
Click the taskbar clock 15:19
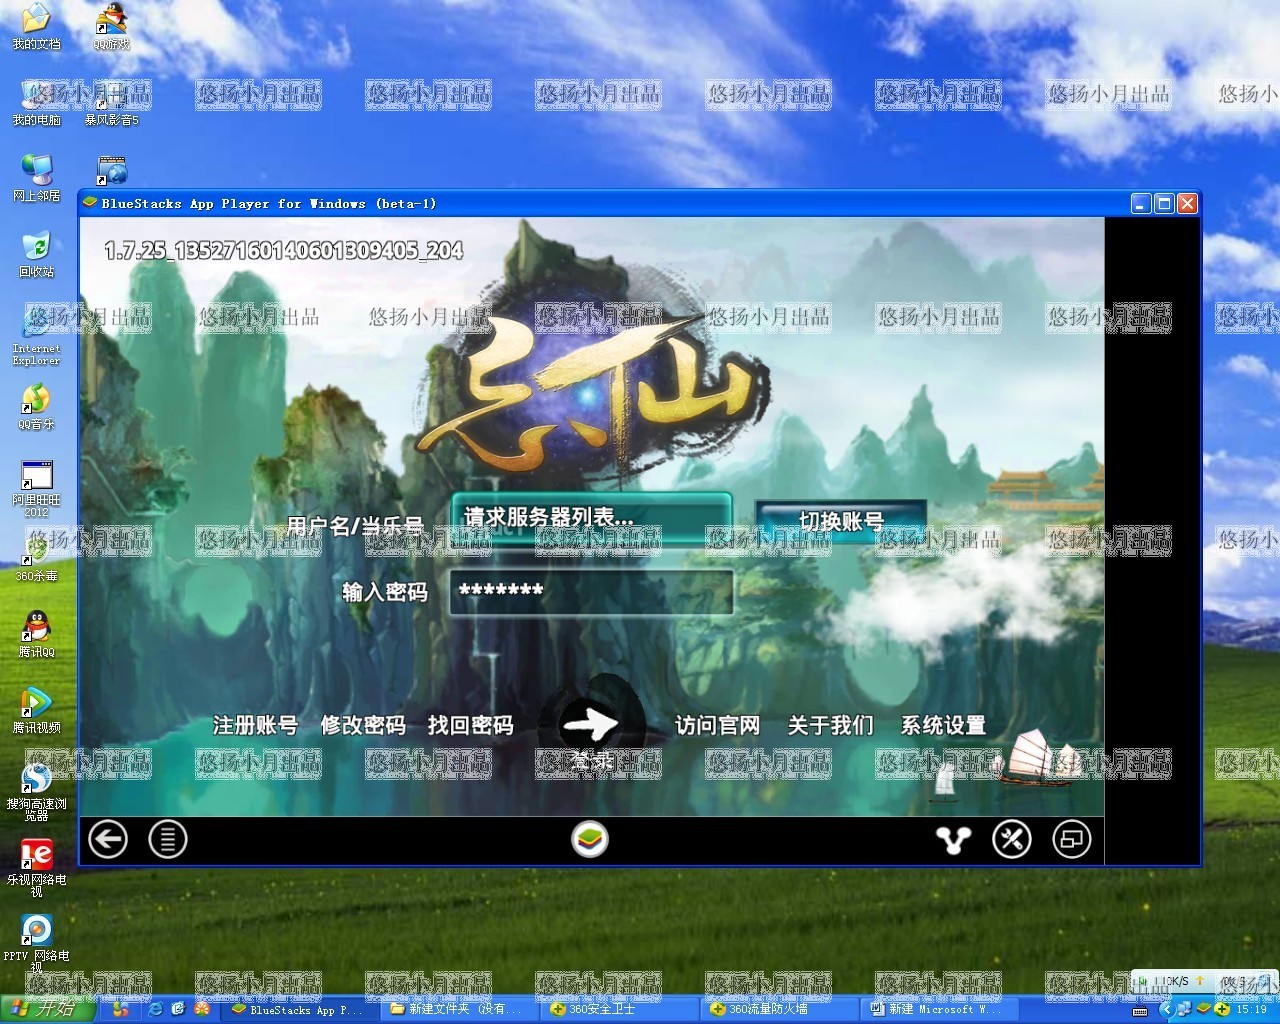pos(1251,1010)
